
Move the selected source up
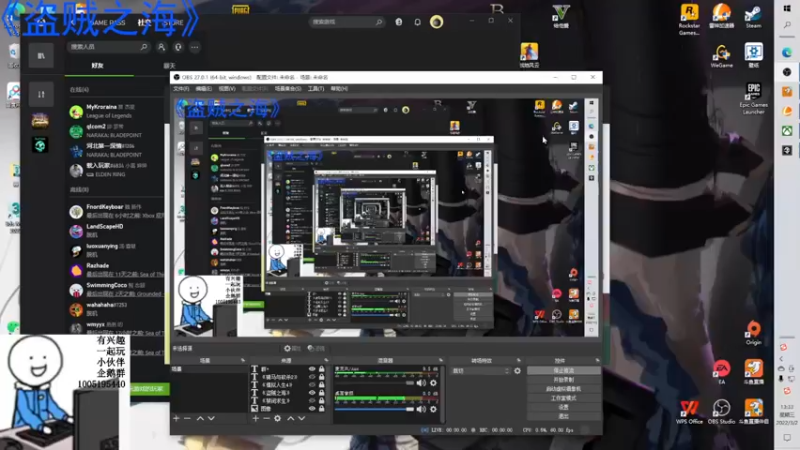(x=290, y=418)
